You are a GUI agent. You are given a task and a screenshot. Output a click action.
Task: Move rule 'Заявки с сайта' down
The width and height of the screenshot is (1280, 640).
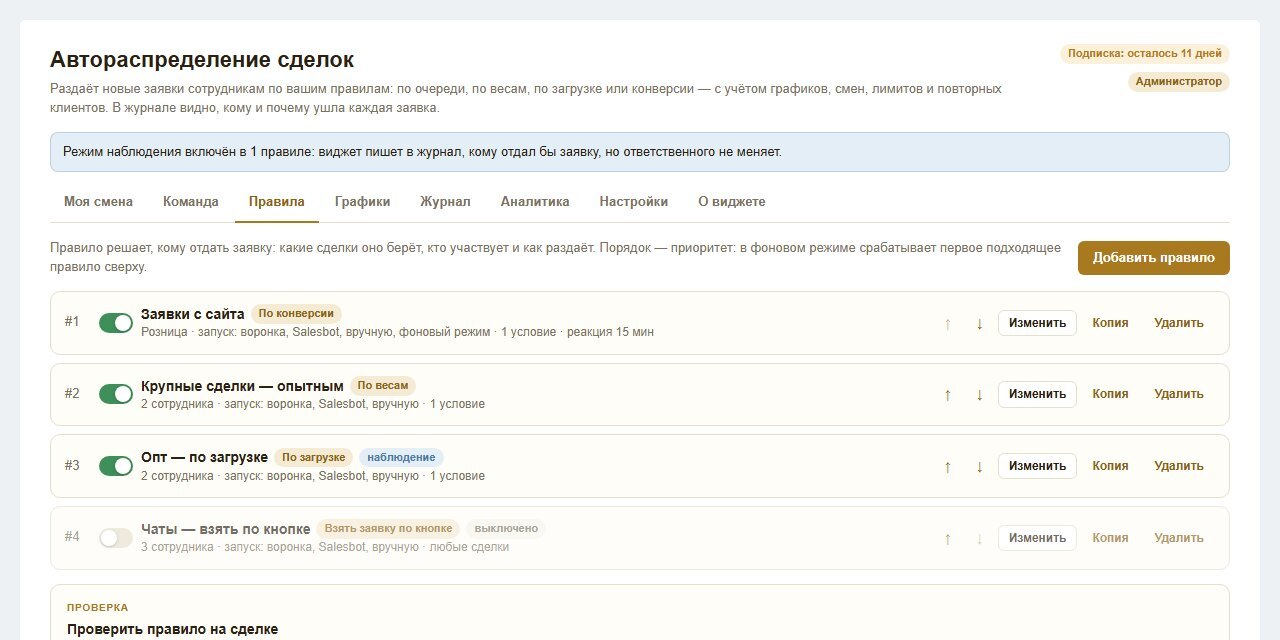pos(979,323)
